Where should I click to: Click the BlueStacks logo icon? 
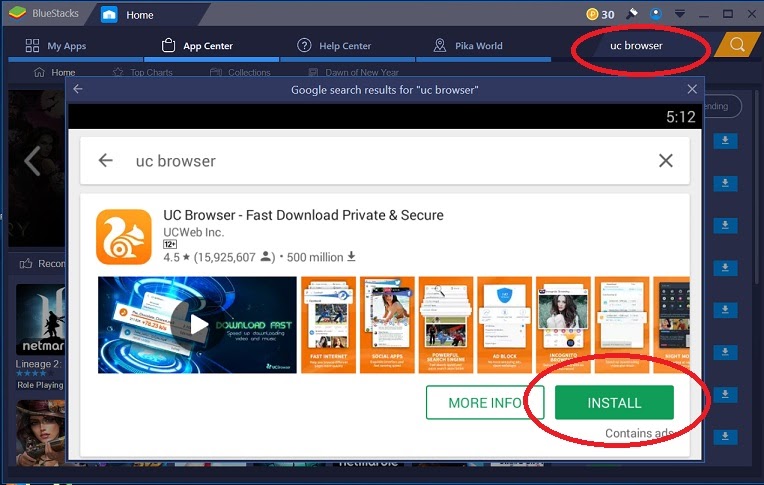coord(17,14)
